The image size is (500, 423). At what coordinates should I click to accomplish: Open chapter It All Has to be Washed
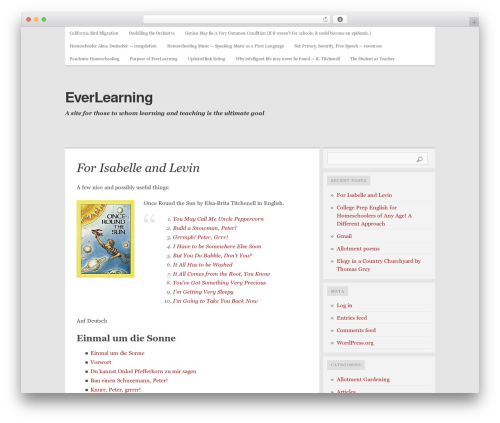pyautogui.click(x=203, y=265)
